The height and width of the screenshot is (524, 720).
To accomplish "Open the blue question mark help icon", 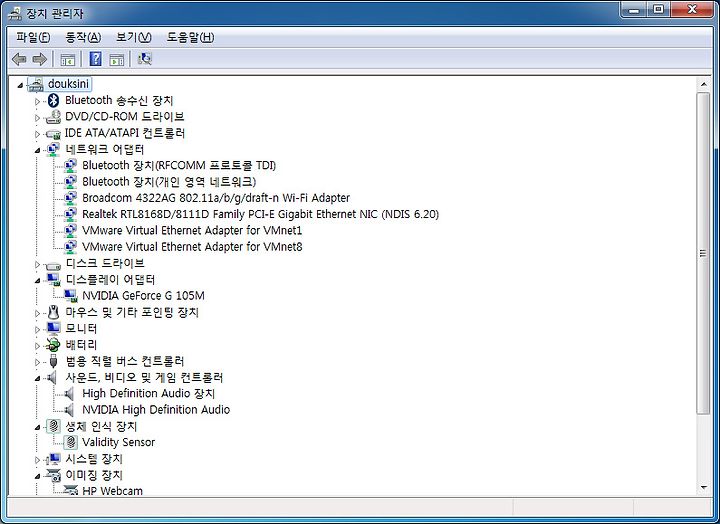I will point(96,59).
